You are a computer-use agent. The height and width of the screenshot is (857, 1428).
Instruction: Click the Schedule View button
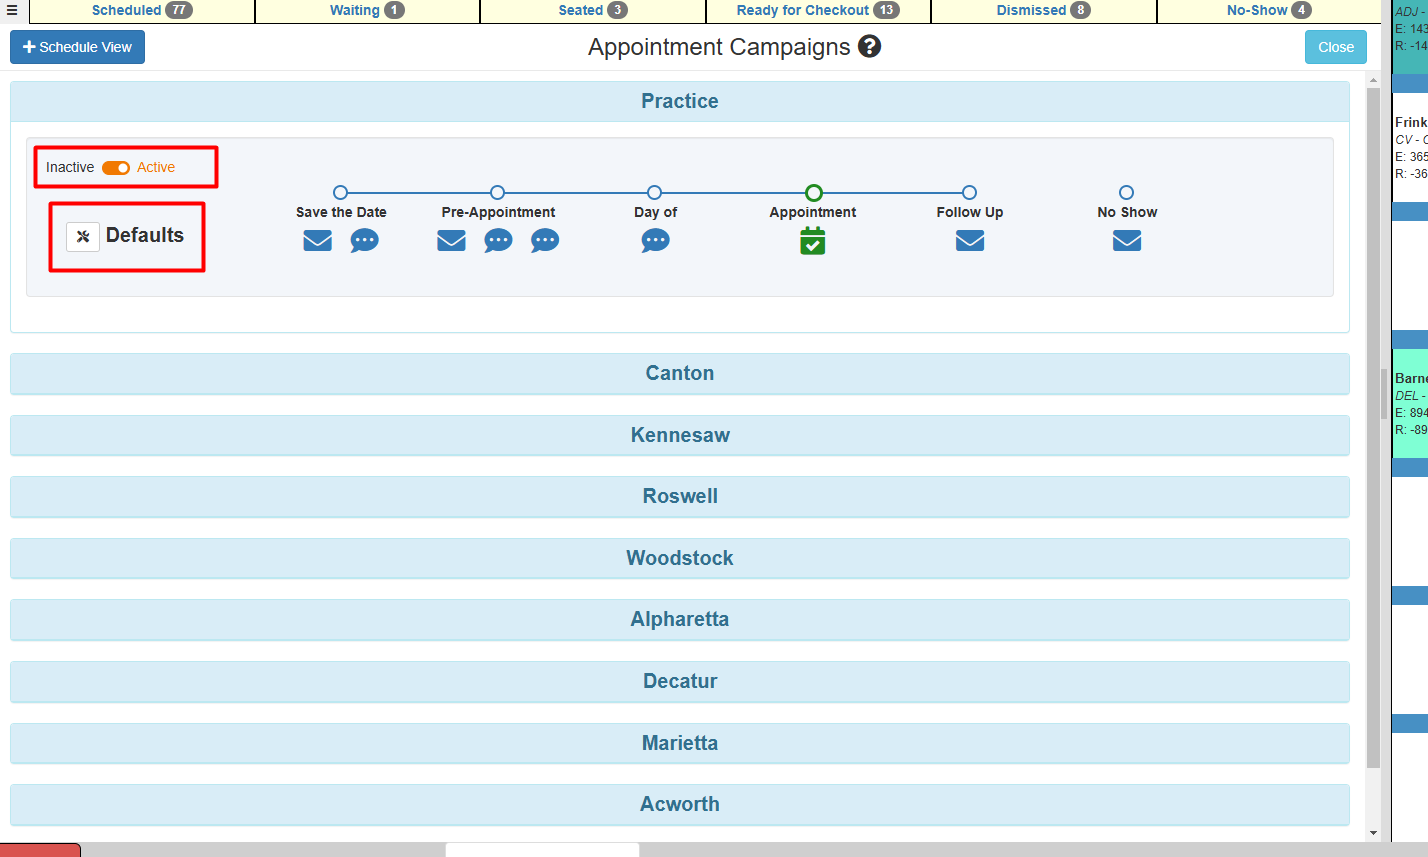pos(77,46)
